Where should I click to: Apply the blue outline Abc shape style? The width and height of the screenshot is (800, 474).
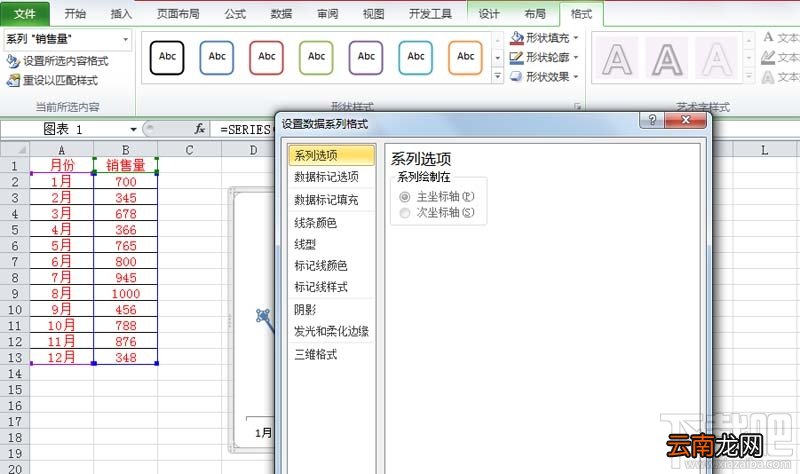(x=216, y=58)
